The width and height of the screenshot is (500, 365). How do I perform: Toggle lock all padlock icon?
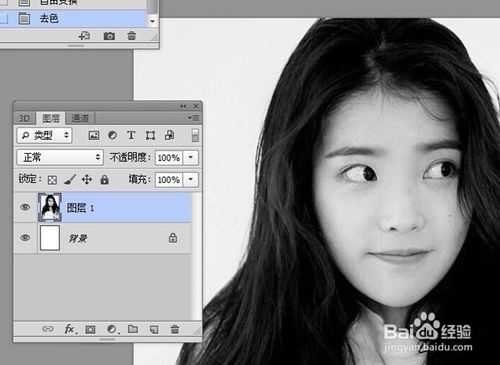(104, 180)
